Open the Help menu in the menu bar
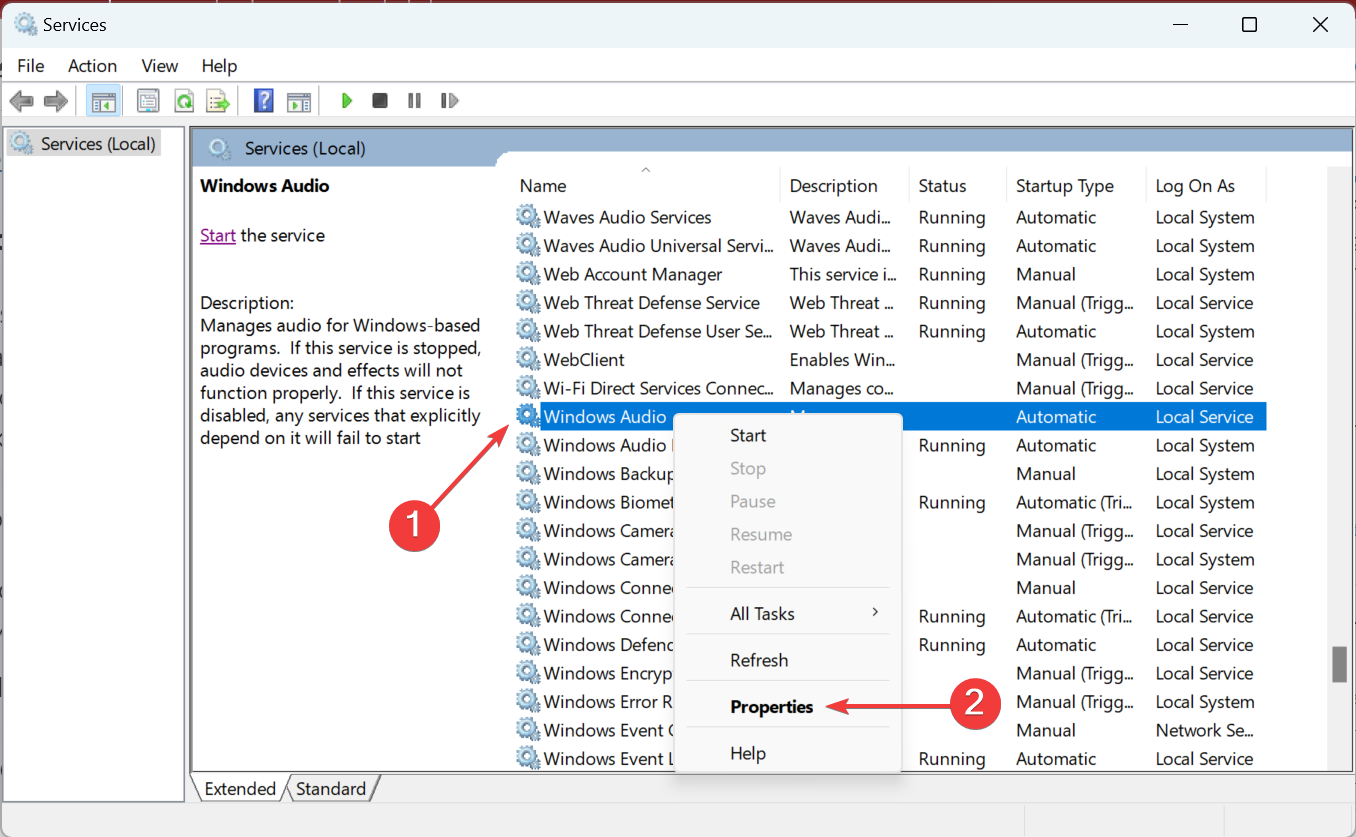1356x837 pixels. coord(219,66)
